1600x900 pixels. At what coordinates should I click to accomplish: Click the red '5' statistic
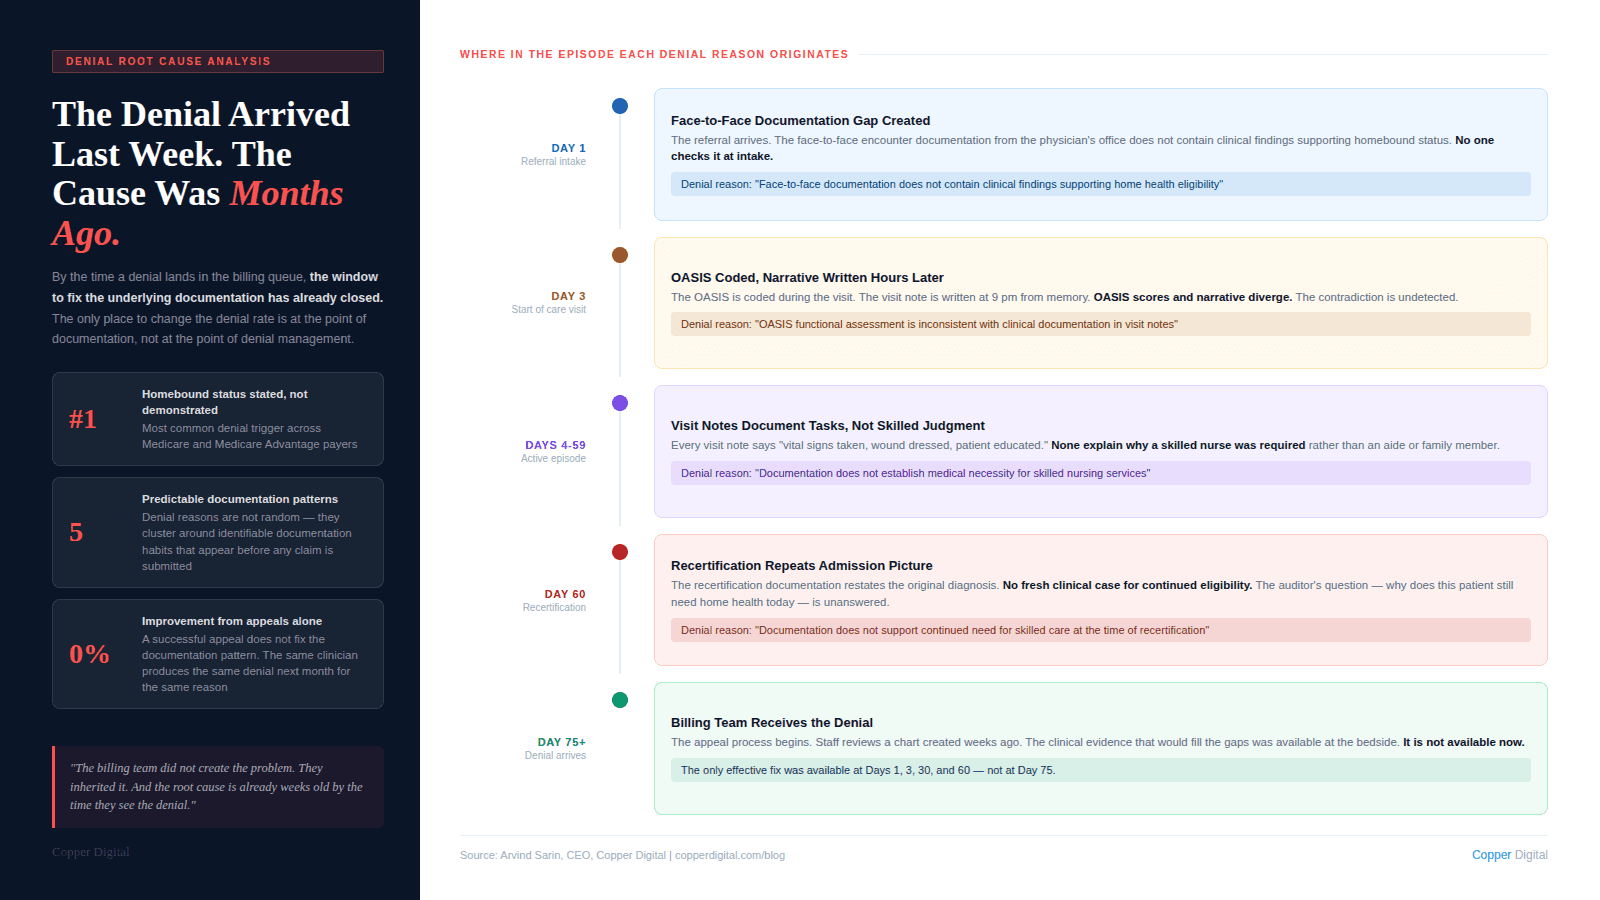(x=76, y=532)
